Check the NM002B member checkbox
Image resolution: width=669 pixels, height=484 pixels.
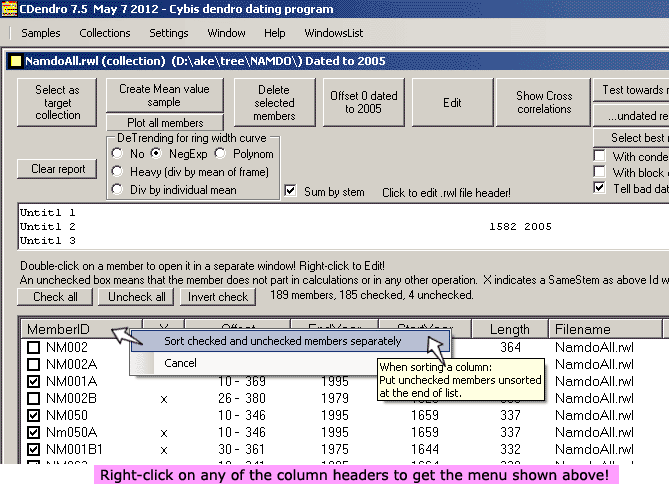point(33,399)
